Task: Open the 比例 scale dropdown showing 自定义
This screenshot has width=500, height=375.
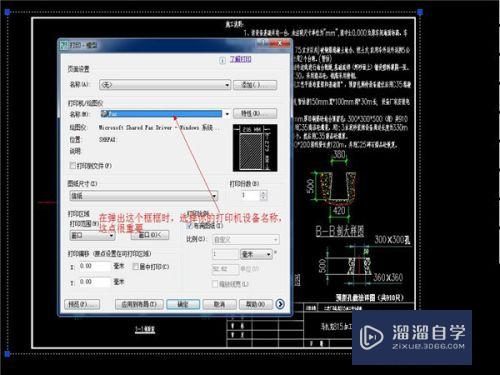Action: coord(246,239)
